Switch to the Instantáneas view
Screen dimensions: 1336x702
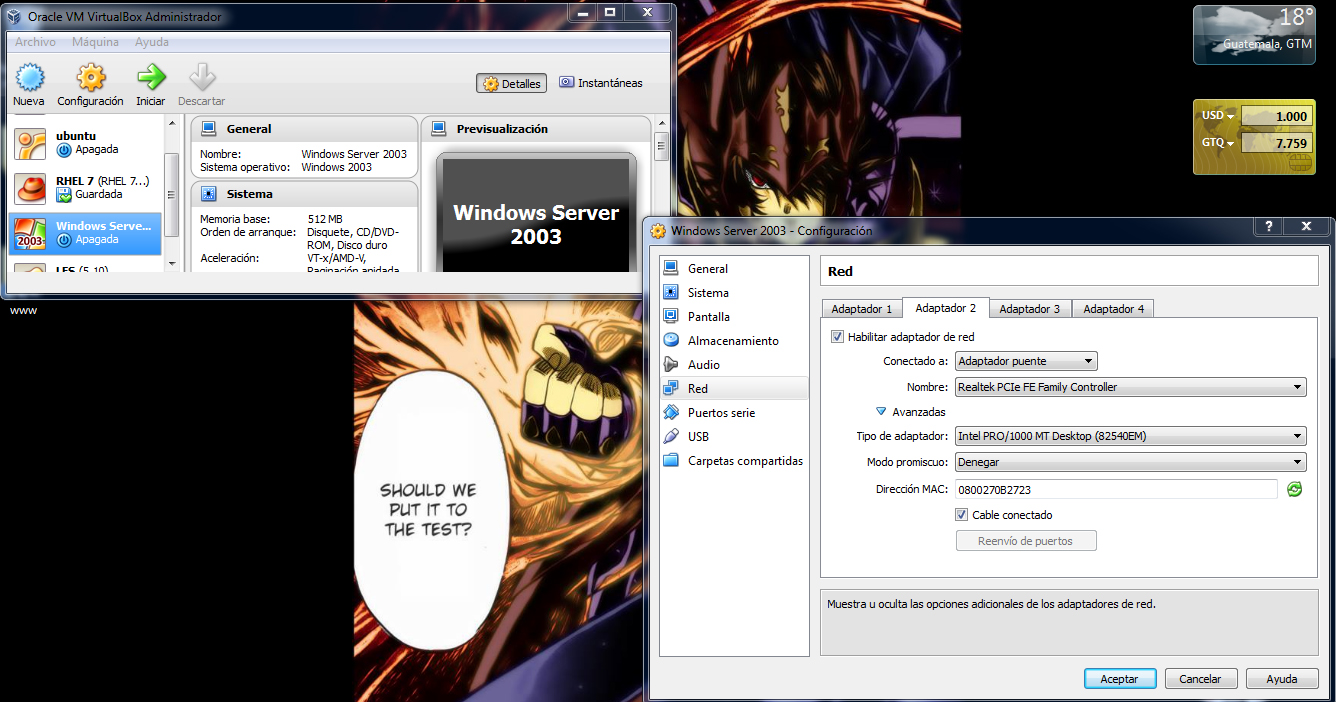601,83
